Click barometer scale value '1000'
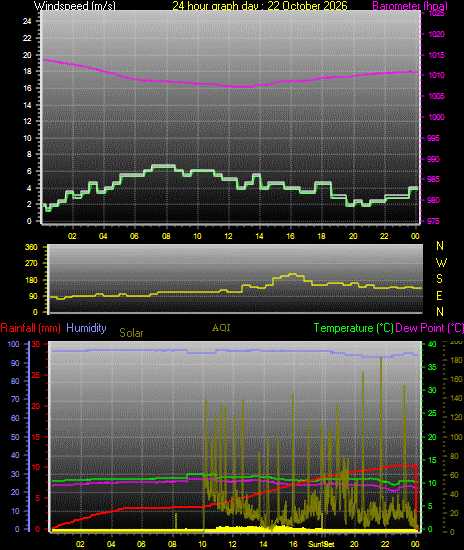 (x=437, y=117)
